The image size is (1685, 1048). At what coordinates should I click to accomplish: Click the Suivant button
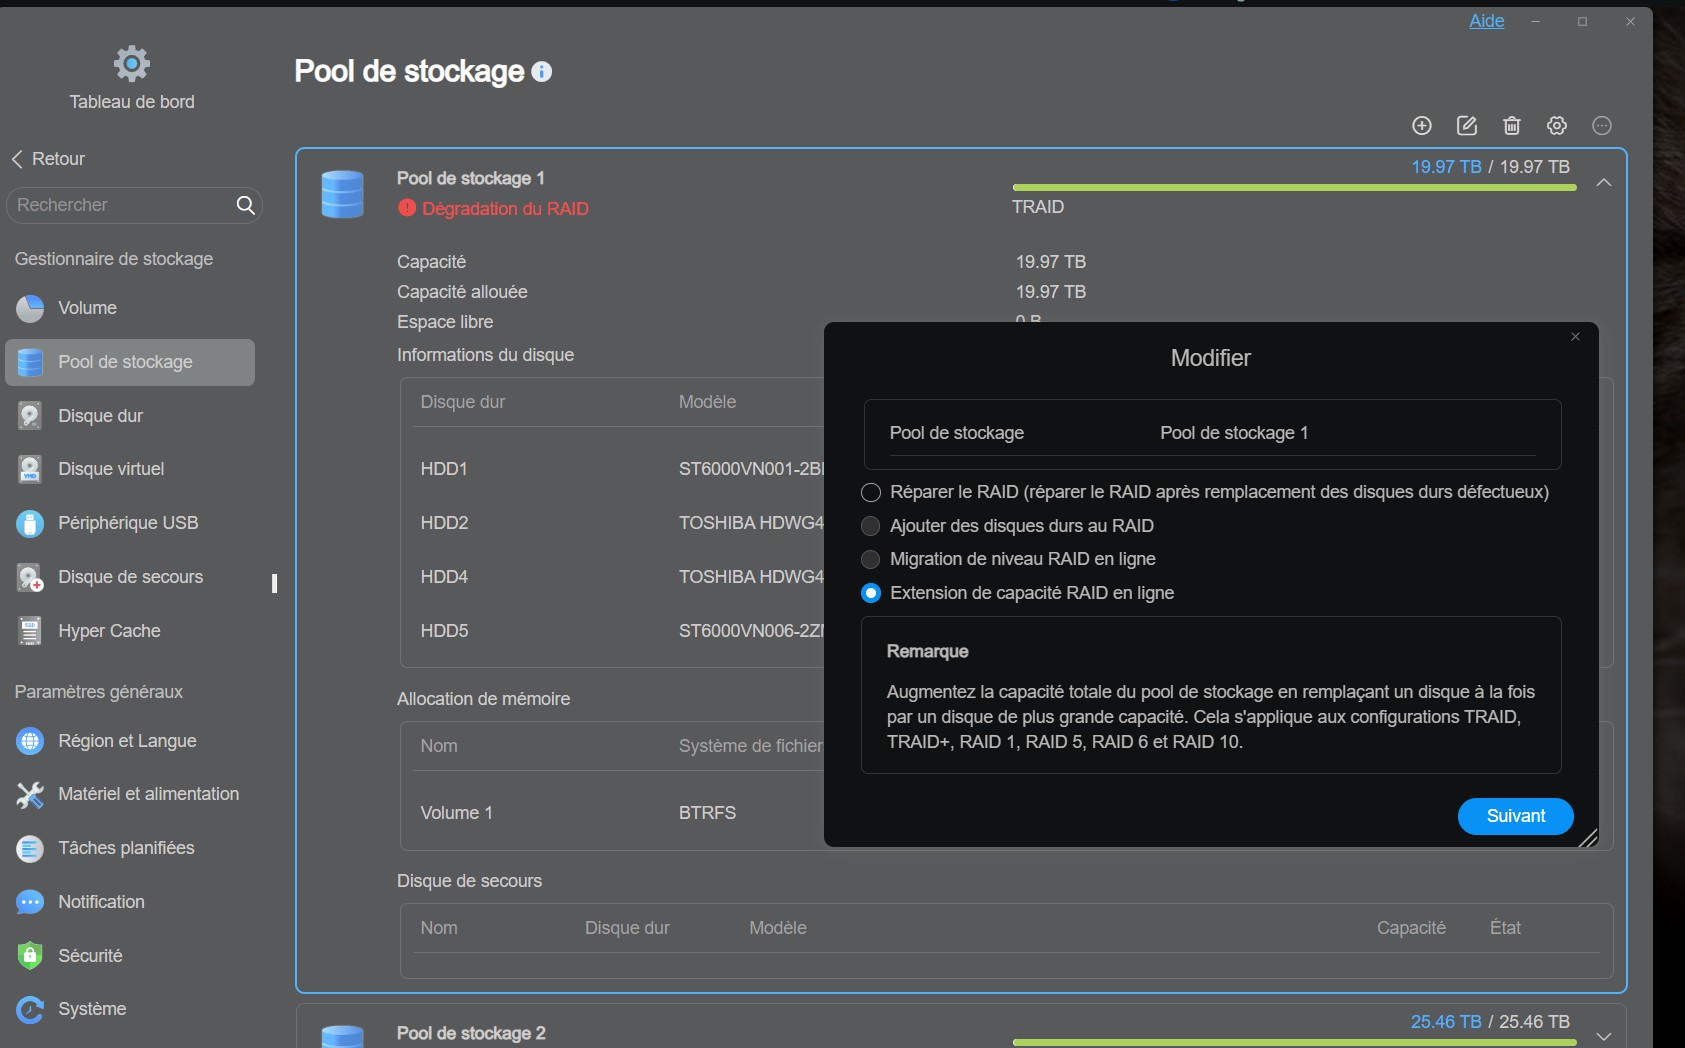point(1515,816)
